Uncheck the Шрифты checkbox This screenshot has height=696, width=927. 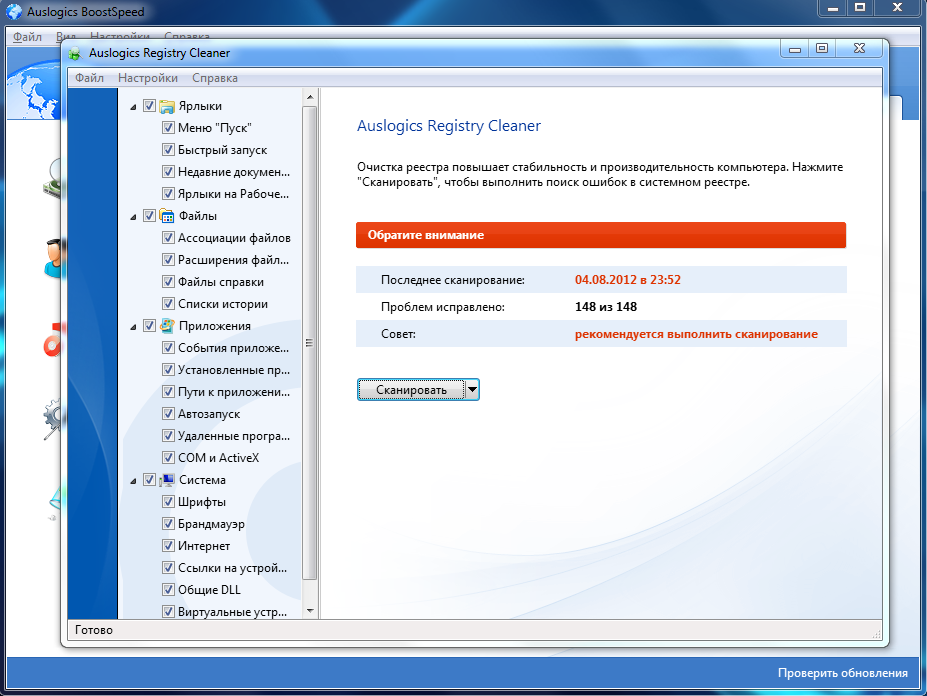168,501
